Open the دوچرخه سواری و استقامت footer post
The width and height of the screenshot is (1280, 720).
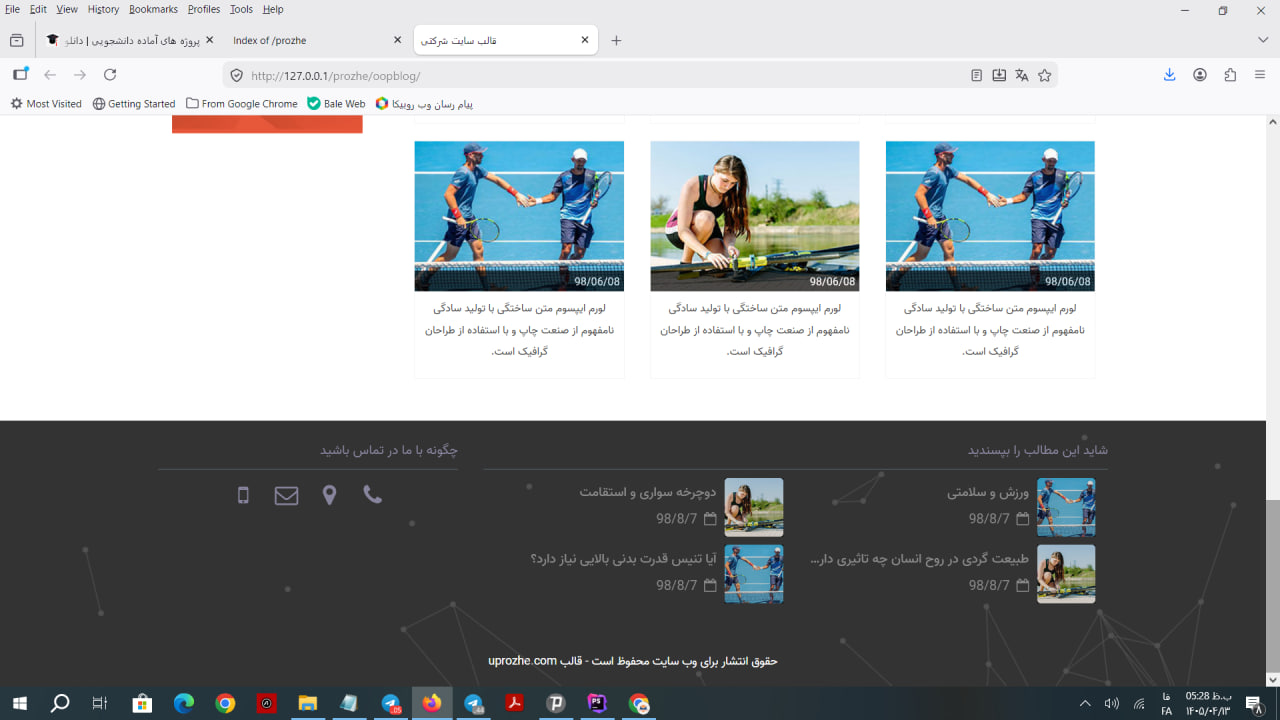point(648,492)
